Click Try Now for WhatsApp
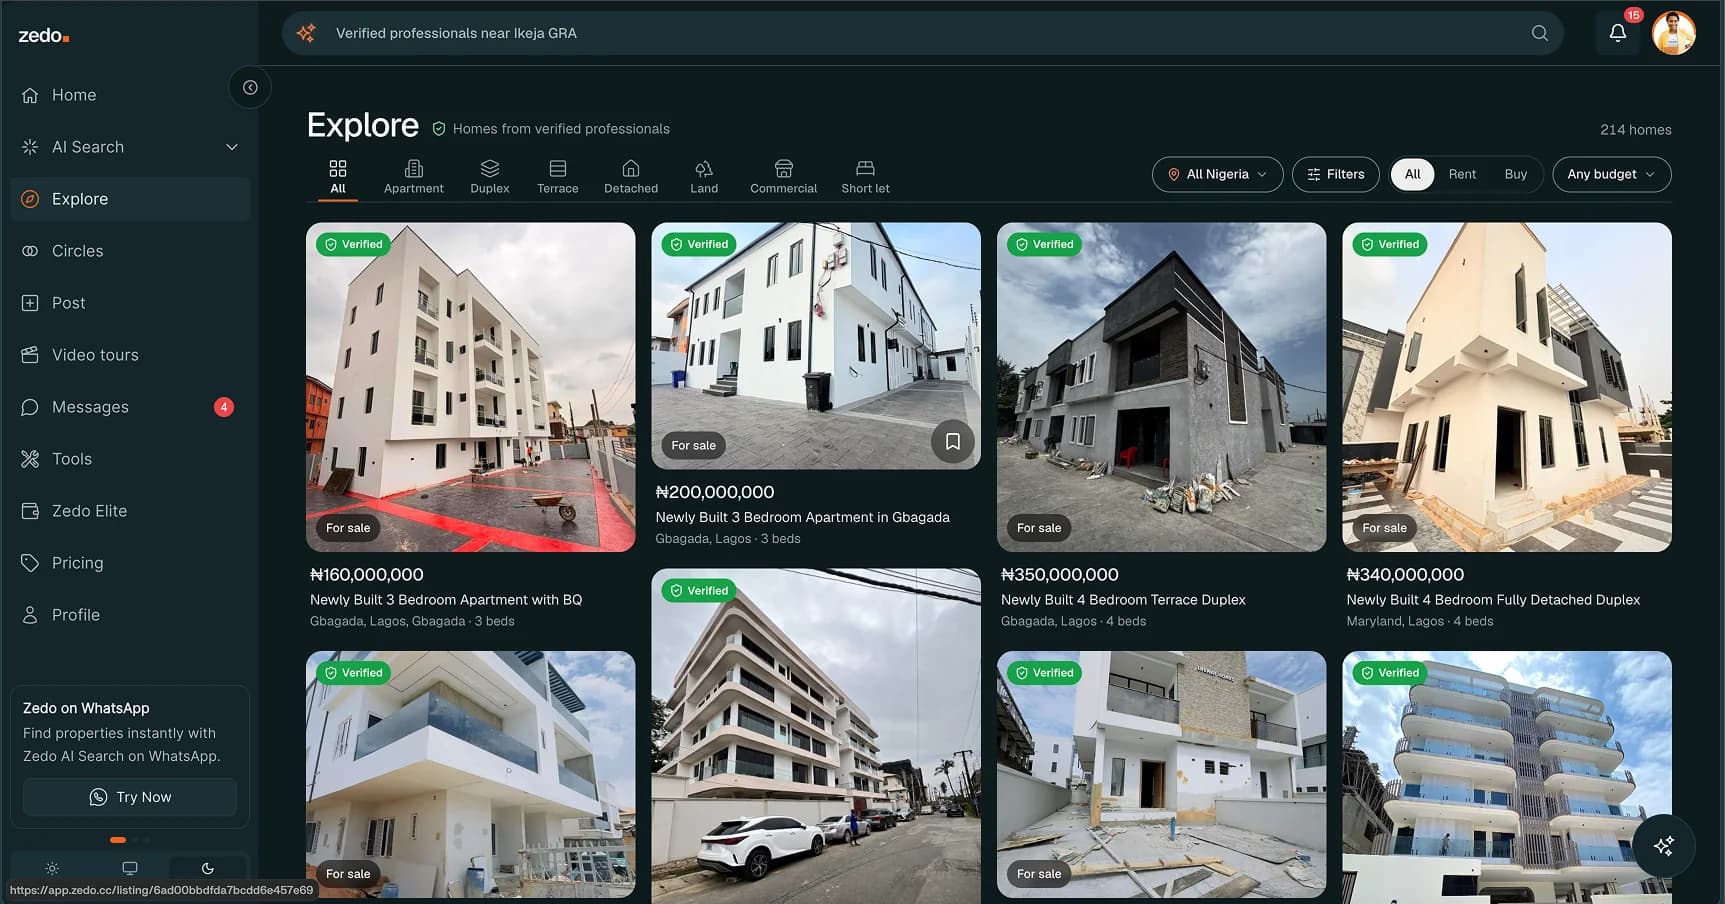1725x904 pixels. click(x=130, y=797)
